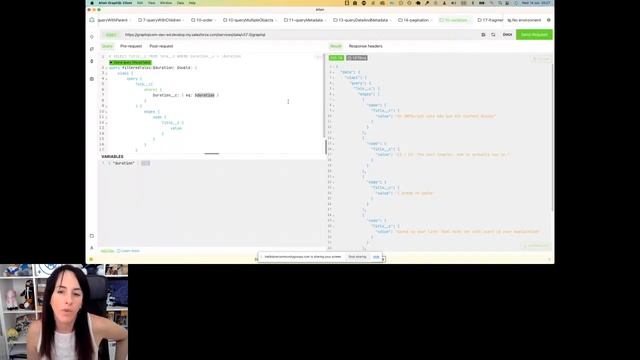
Task: Open settings gear icon at top right
Action: tap(549, 20)
